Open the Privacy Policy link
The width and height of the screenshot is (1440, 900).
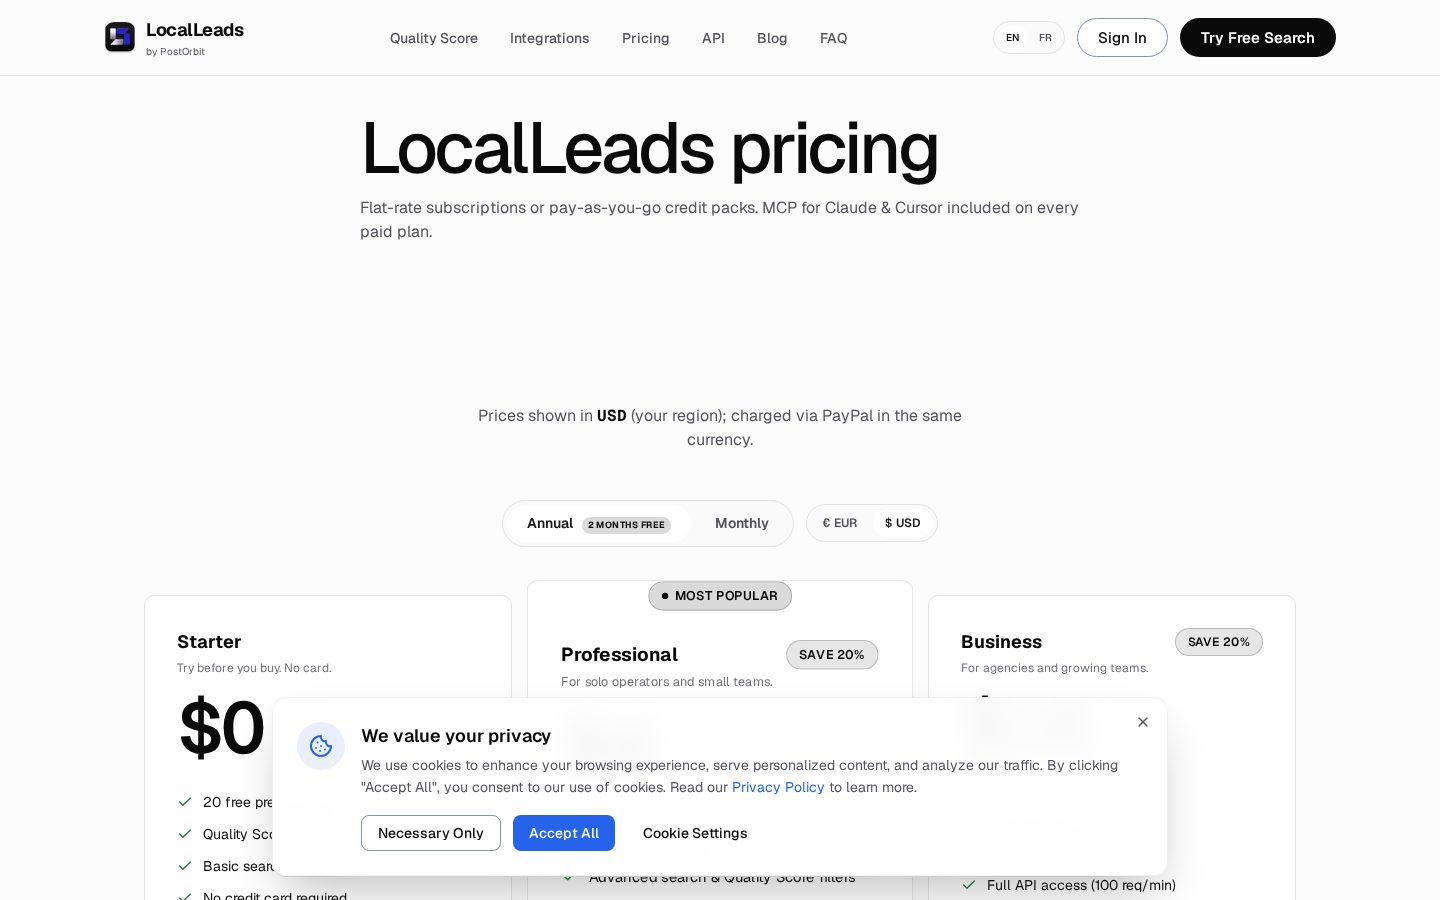click(x=778, y=787)
